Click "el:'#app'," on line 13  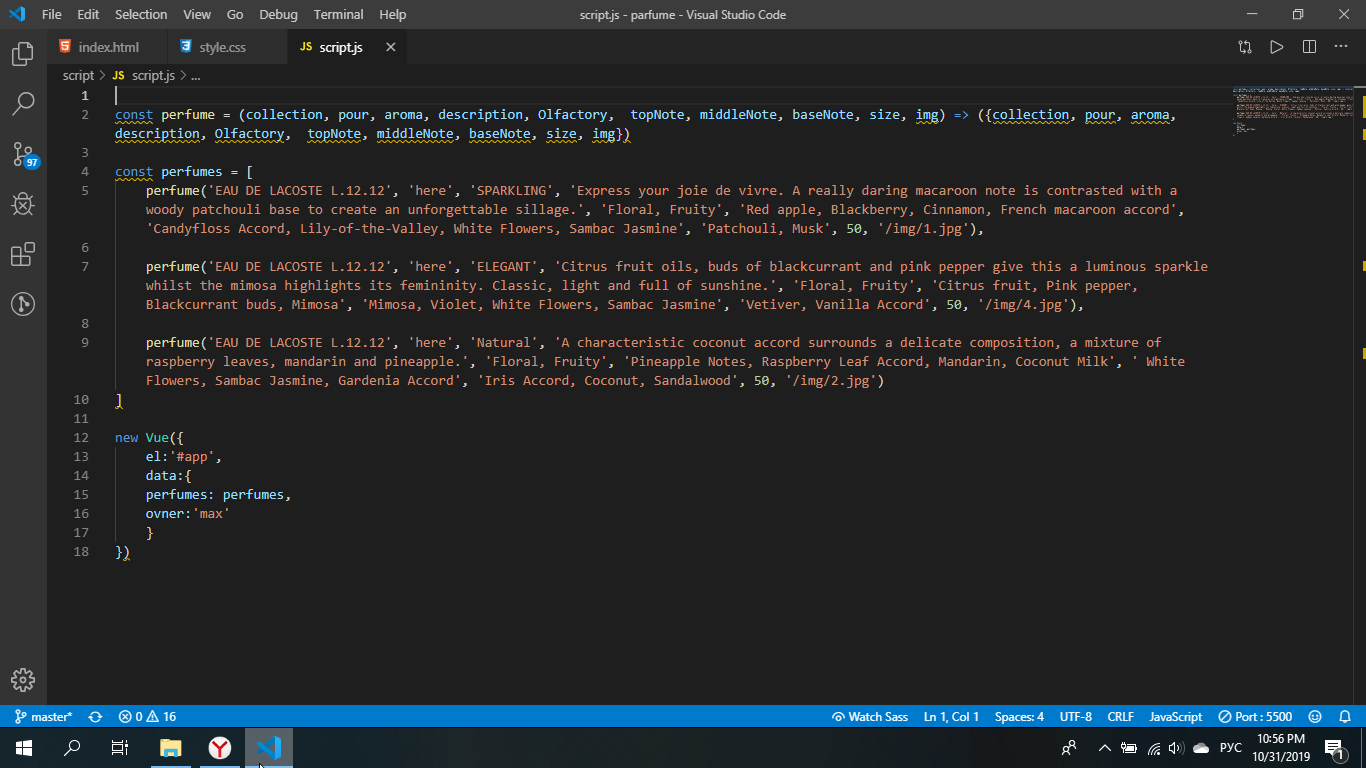point(184,457)
